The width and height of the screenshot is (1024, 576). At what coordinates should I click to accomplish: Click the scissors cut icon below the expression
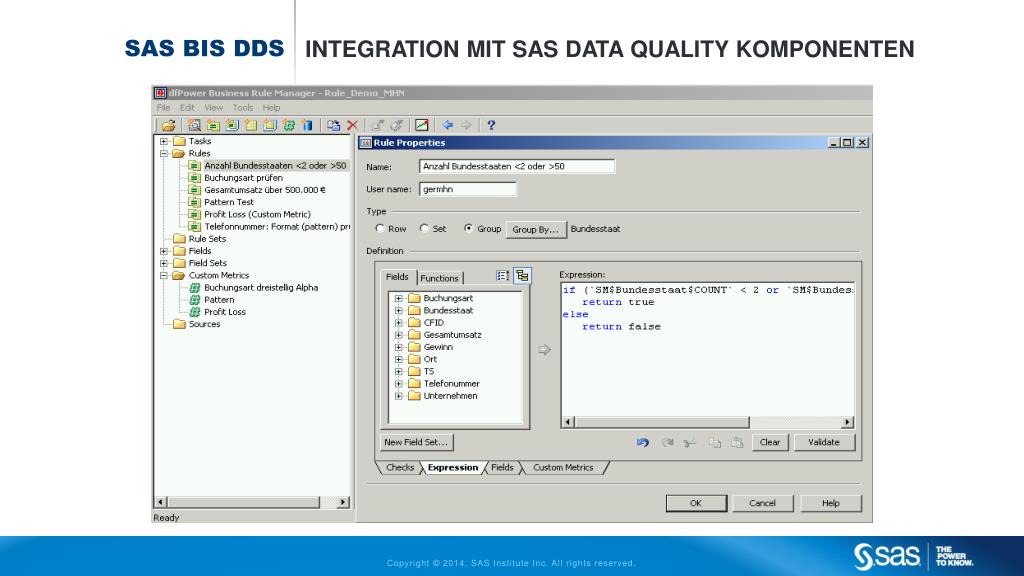[690, 443]
